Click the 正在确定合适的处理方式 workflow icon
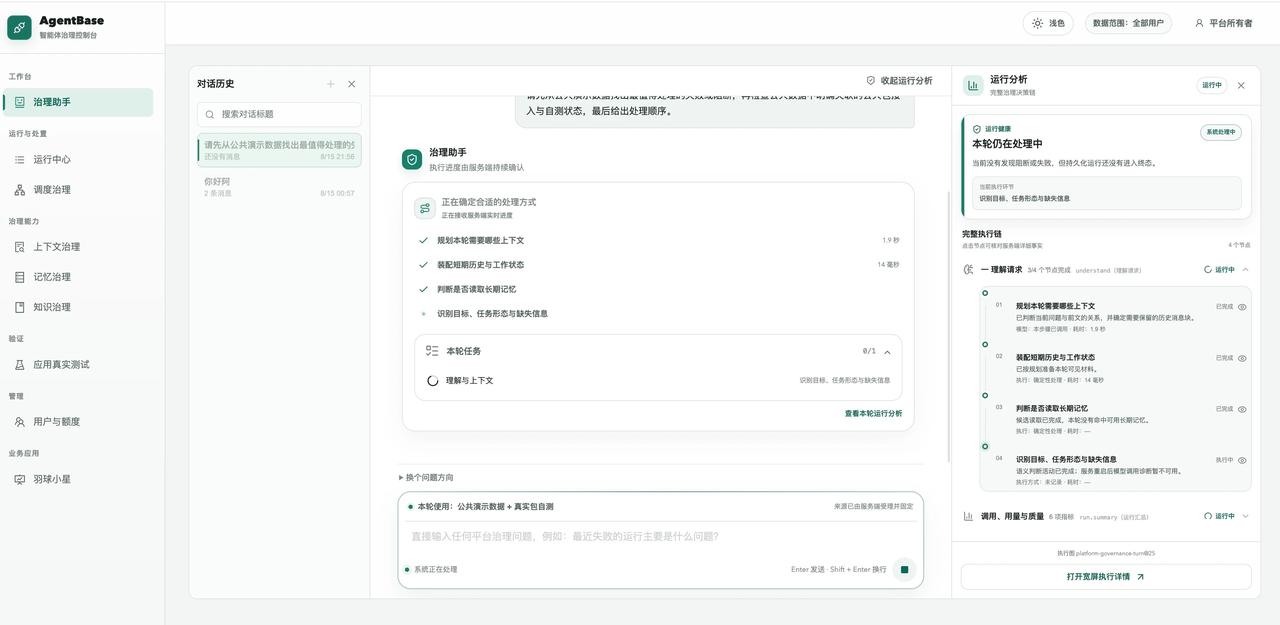 425,208
